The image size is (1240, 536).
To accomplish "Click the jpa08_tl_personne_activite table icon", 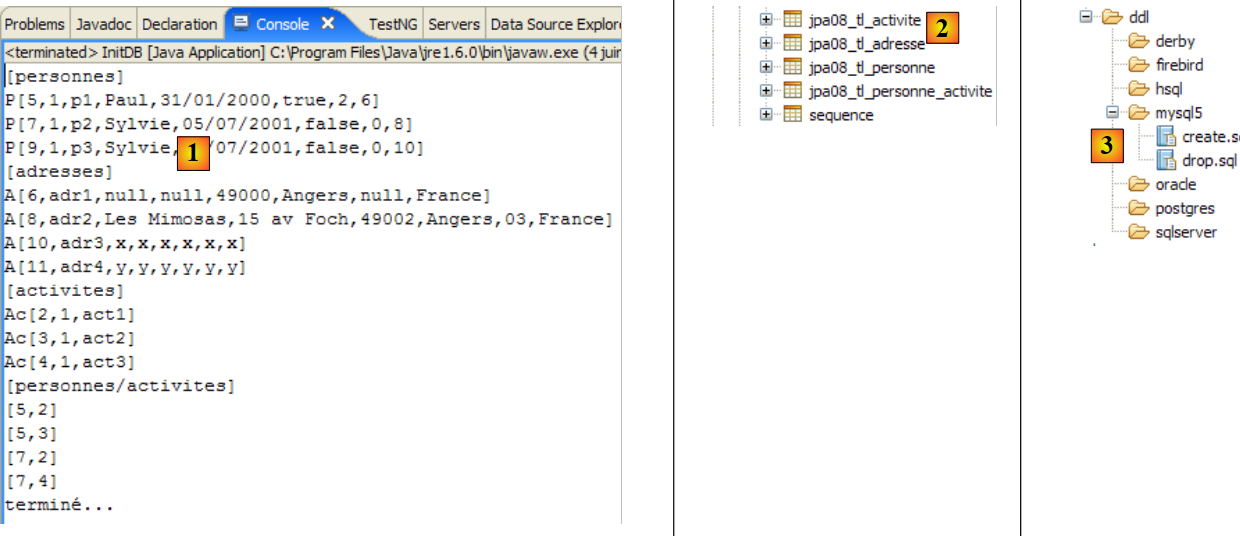I will tap(792, 91).
